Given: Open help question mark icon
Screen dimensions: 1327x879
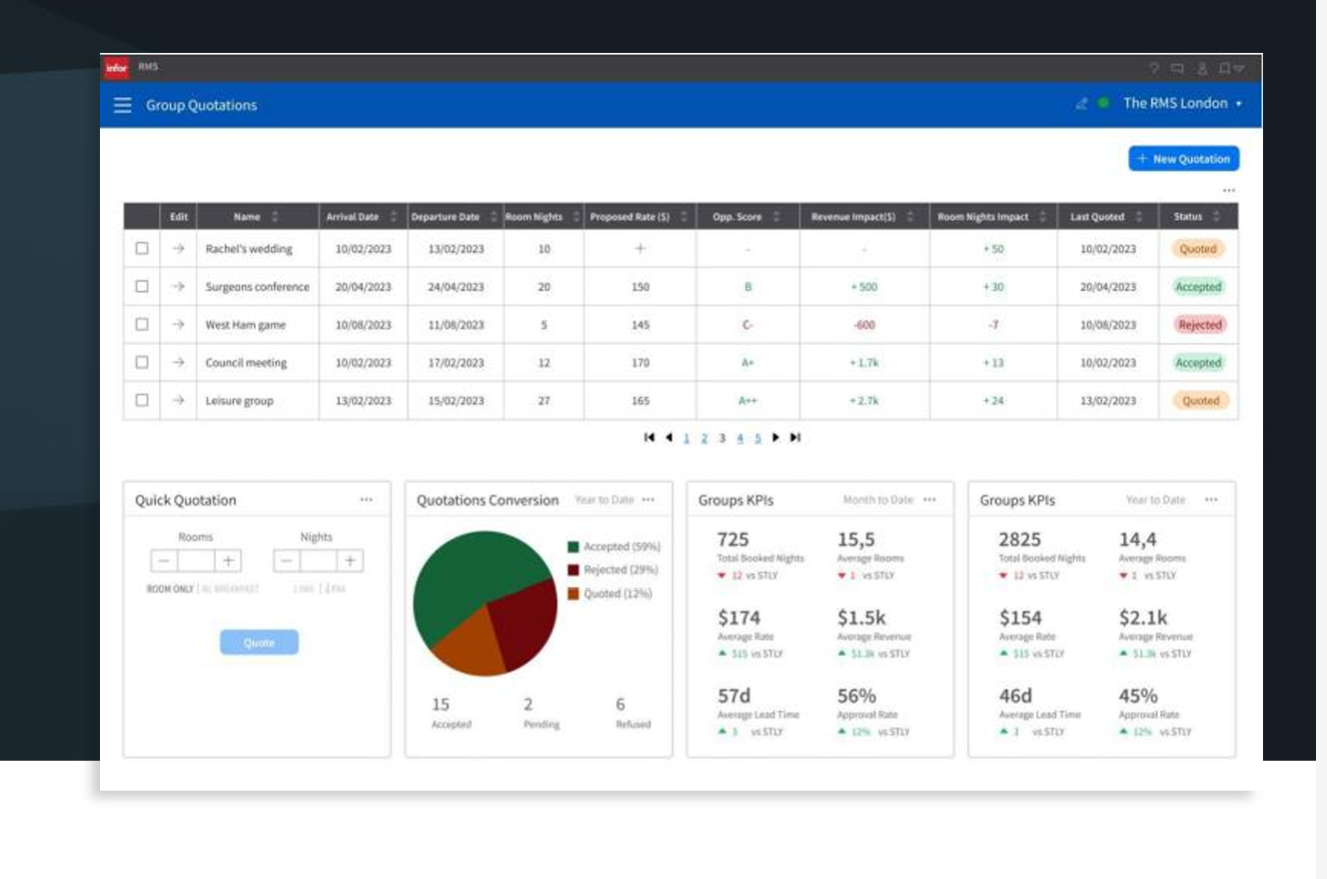Looking at the screenshot, I should tap(1153, 68).
